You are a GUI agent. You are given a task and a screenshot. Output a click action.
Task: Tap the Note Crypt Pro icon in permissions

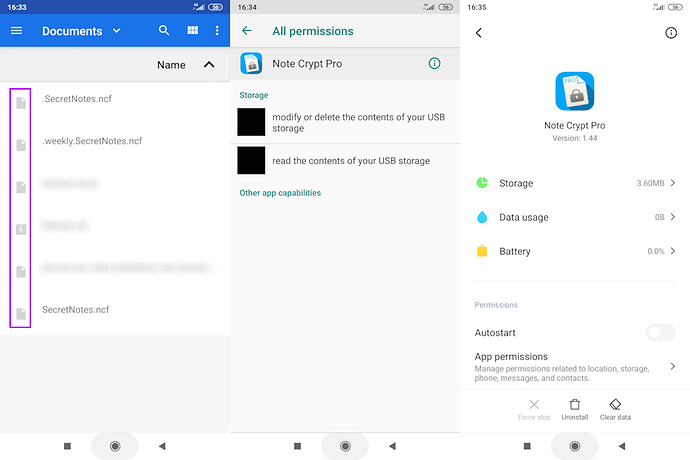pyautogui.click(x=251, y=63)
